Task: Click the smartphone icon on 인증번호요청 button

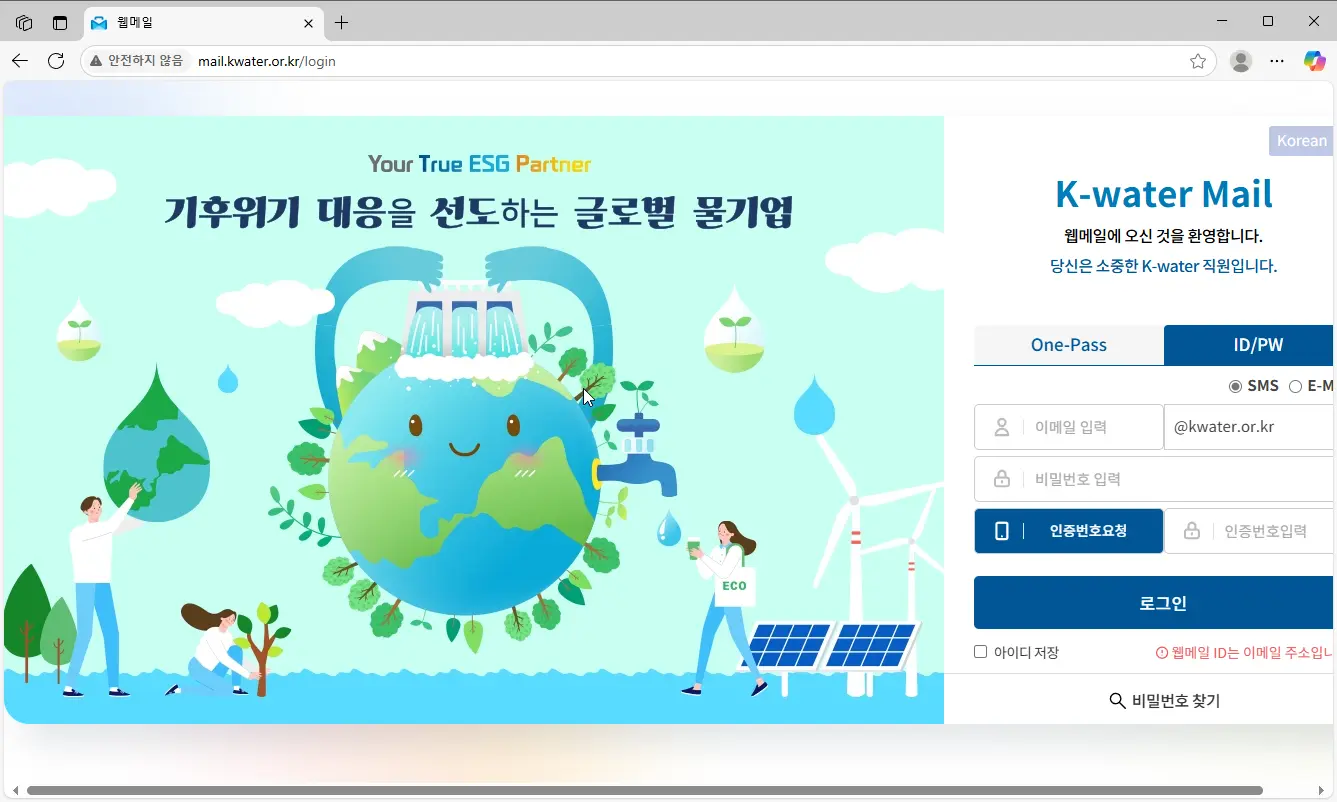Action: (1002, 531)
